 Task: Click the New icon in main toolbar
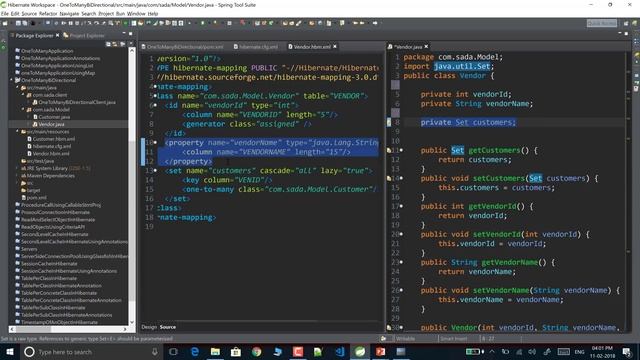(5, 23)
